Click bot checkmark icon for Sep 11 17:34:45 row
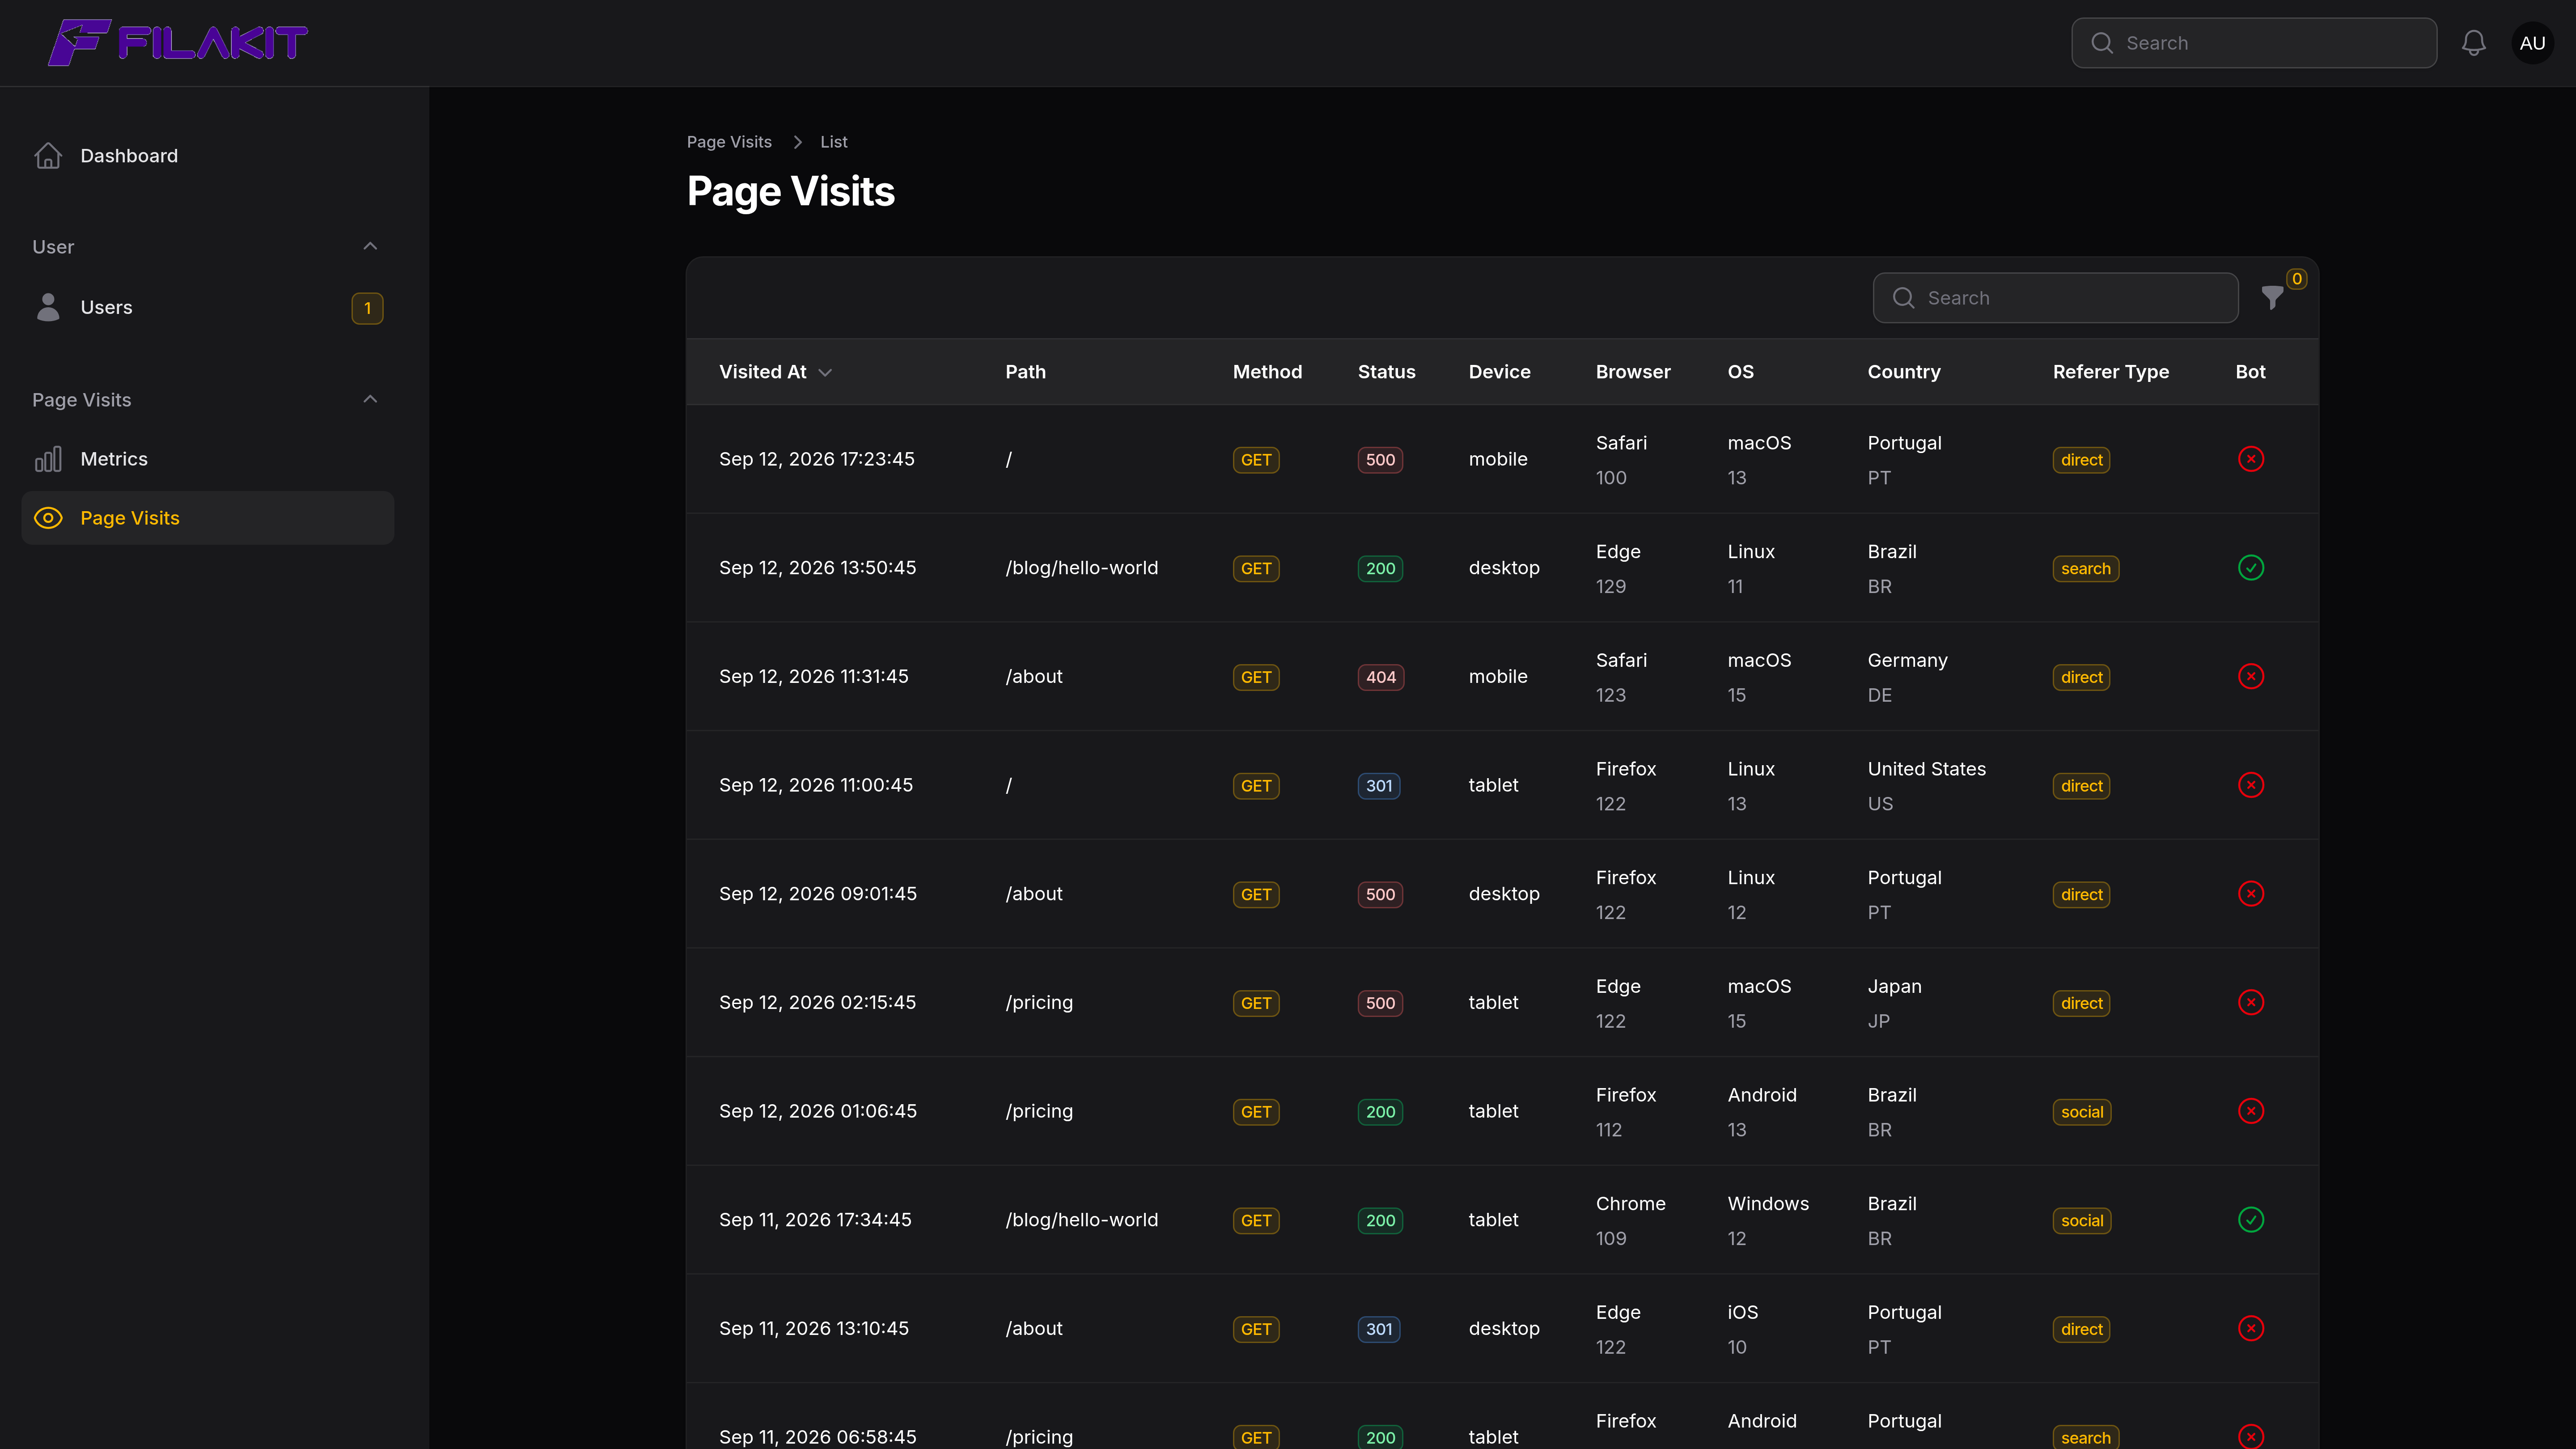 (2250, 1220)
